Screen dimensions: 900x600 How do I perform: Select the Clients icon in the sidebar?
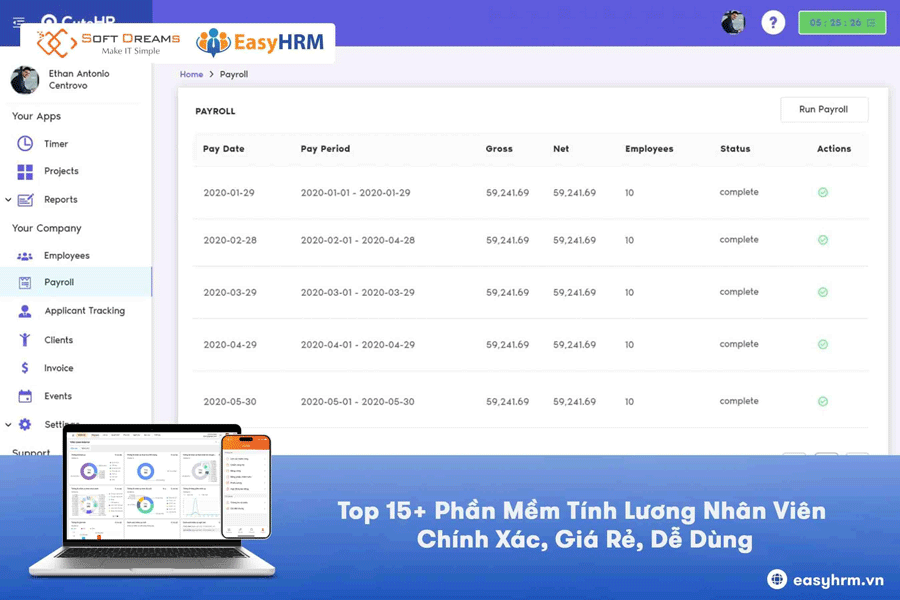point(23,339)
